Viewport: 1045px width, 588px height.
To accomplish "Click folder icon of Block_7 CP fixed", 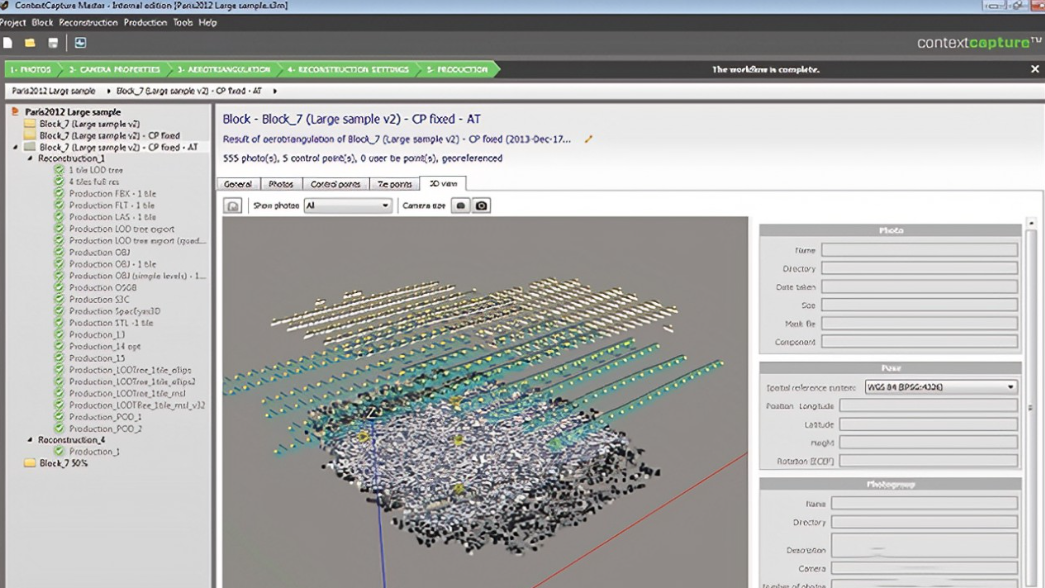I will pos(29,135).
